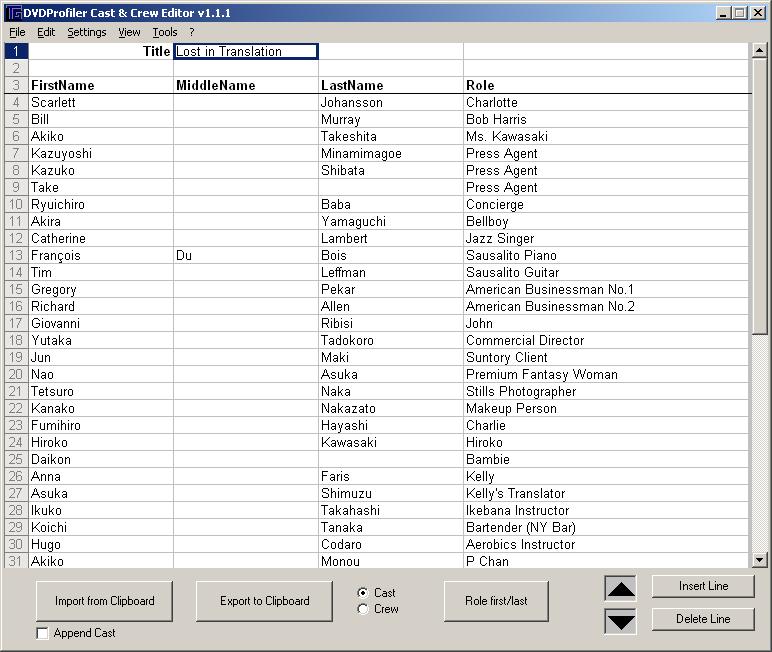Click the move line down arrow button
The width and height of the screenshot is (772, 652).
tap(620, 621)
